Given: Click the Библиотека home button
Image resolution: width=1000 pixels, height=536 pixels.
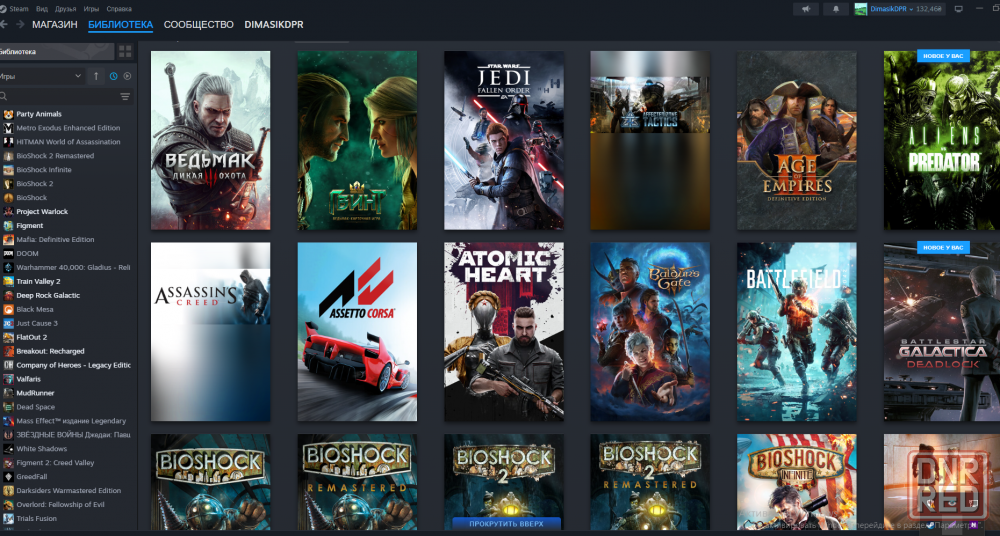Looking at the screenshot, I should (57, 52).
